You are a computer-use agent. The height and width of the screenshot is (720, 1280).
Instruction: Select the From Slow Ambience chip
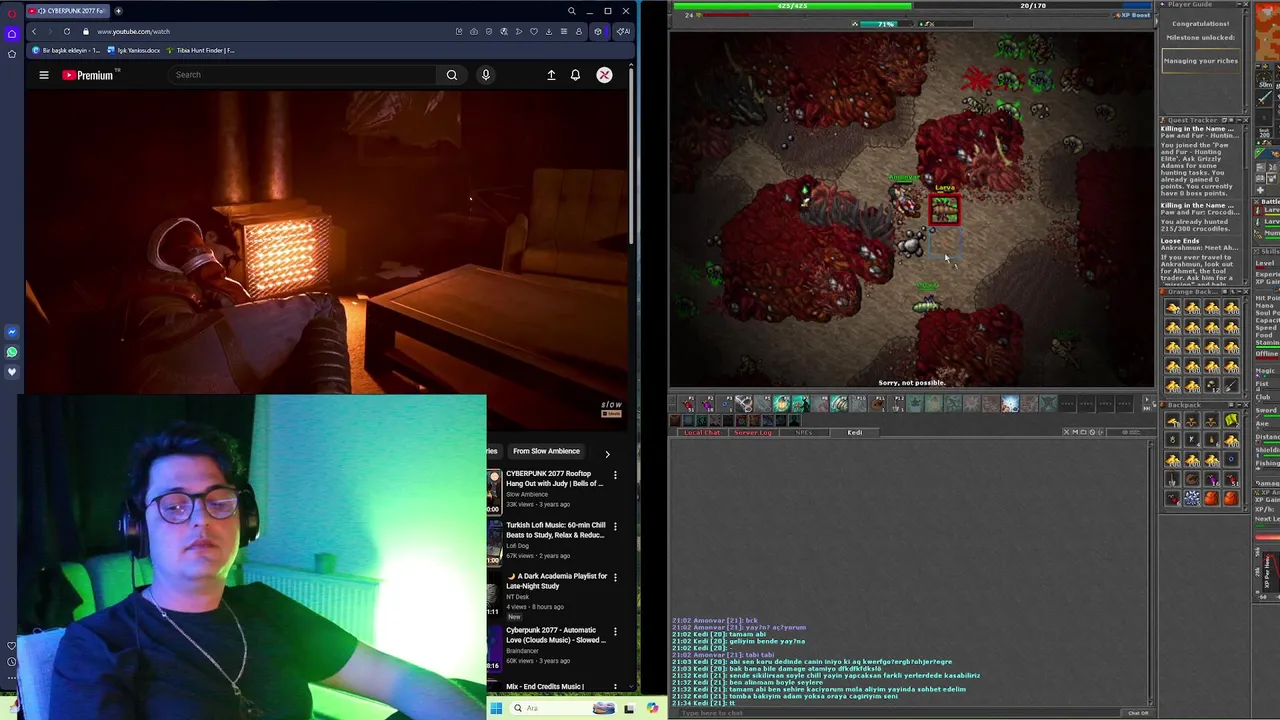pos(546,451)
